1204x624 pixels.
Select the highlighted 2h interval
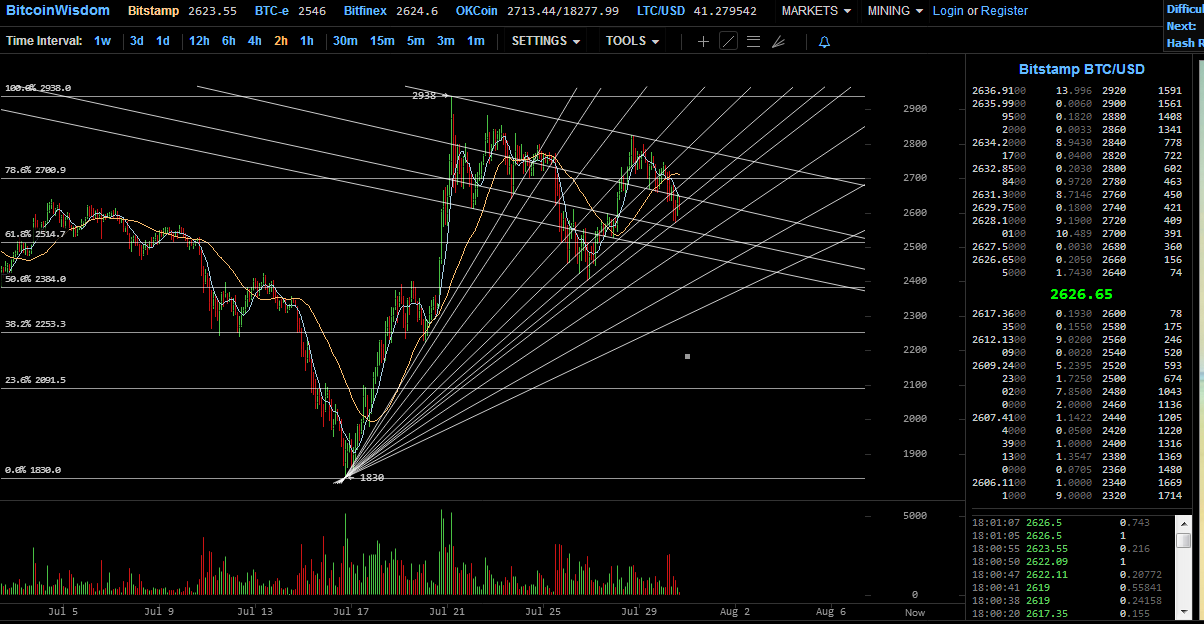(281, 41)
